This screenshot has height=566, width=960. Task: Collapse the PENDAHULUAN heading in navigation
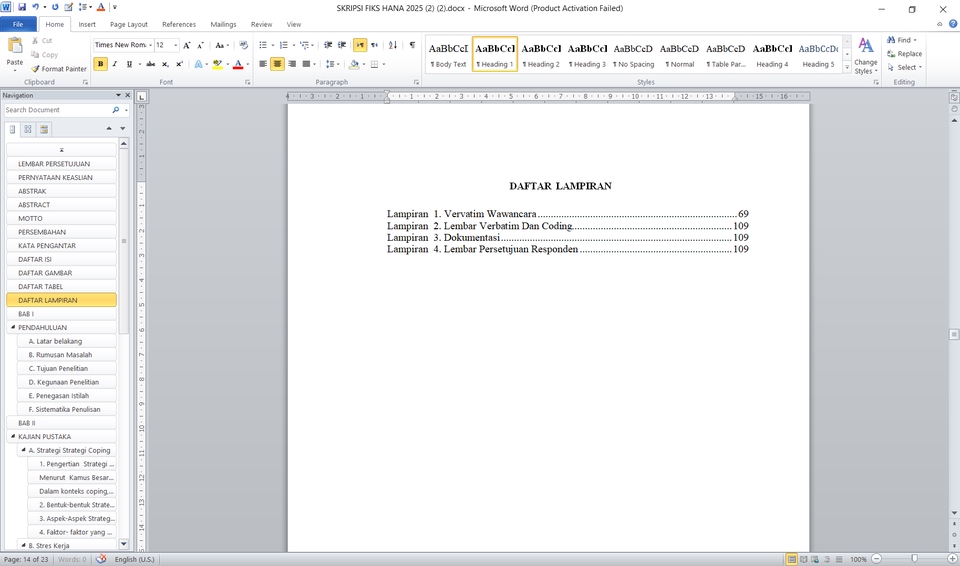click(x=13, y=327)
